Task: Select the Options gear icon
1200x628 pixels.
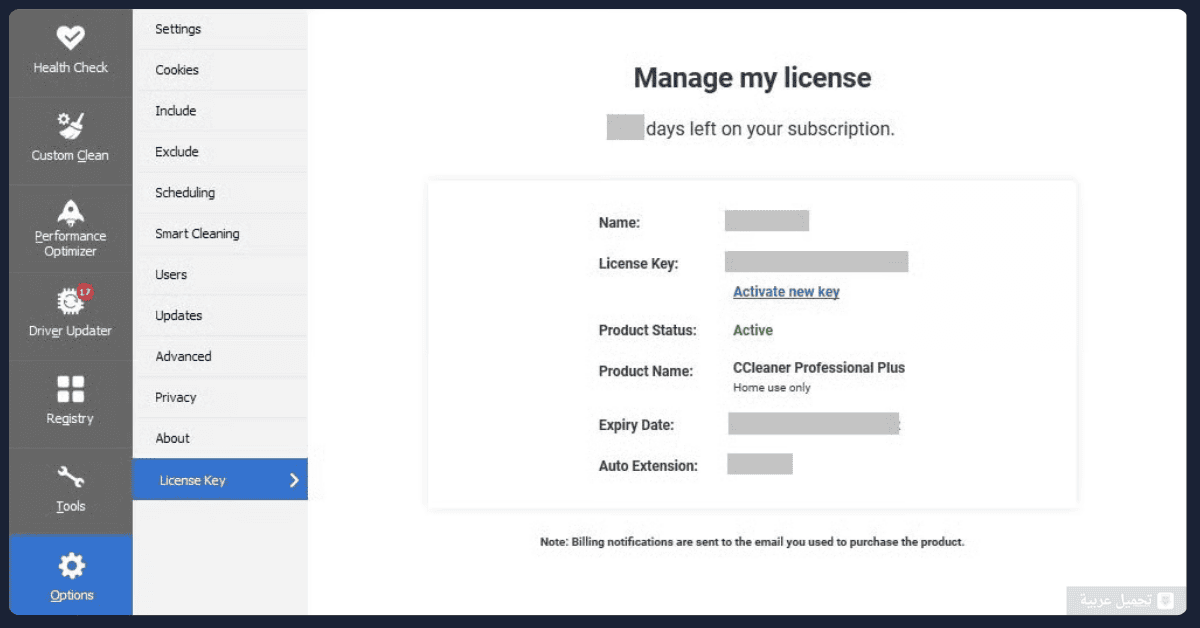Action: [x=70, y=566]
